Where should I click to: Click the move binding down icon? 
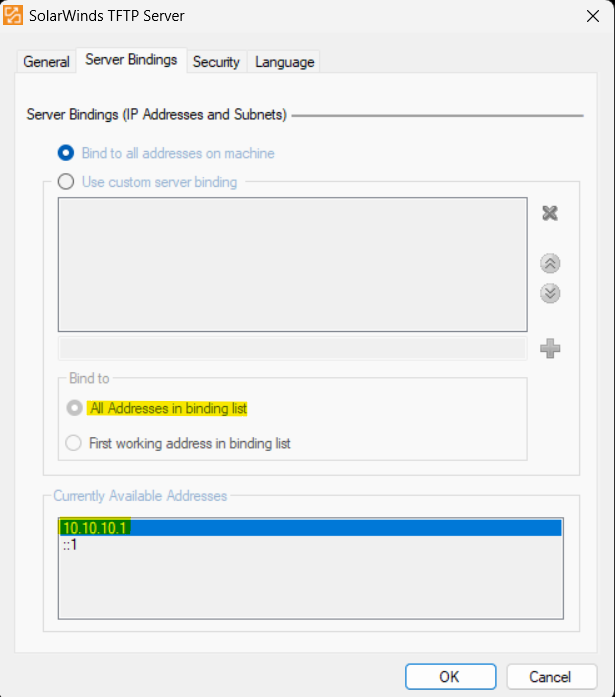[x=550, y=294]
